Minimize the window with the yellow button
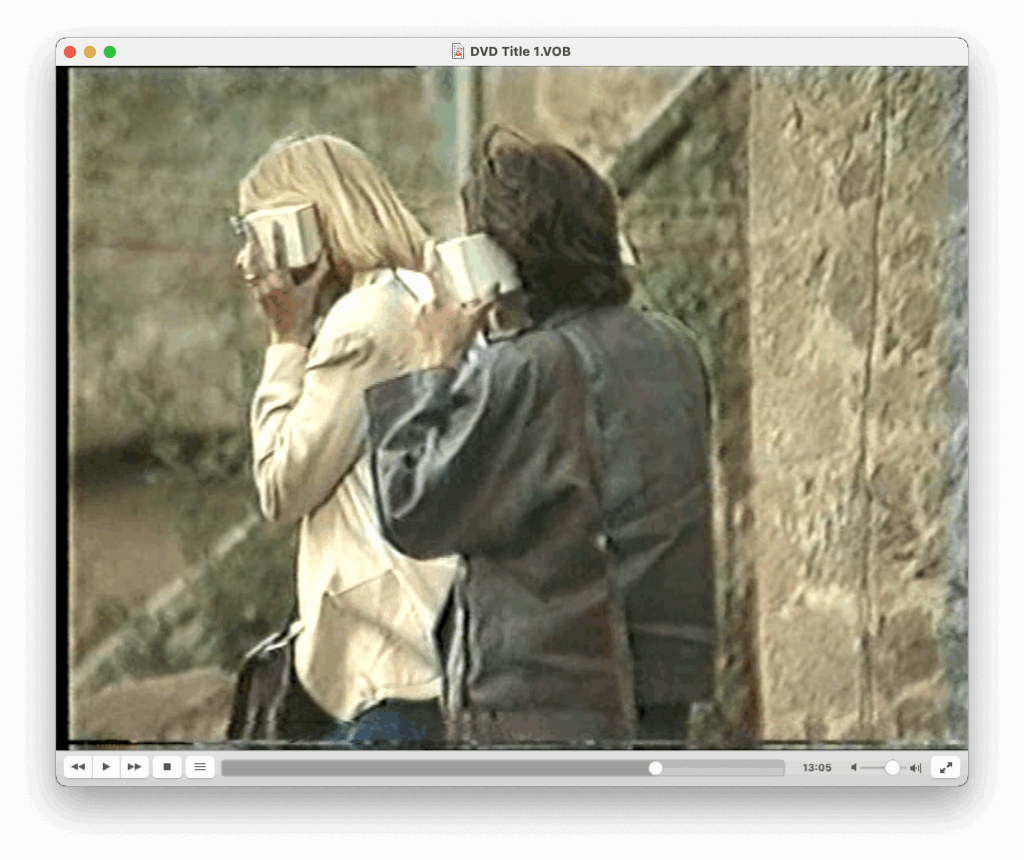Viewport: 1024px width, 860px height. pyautogui.click(x=90, y=52)
